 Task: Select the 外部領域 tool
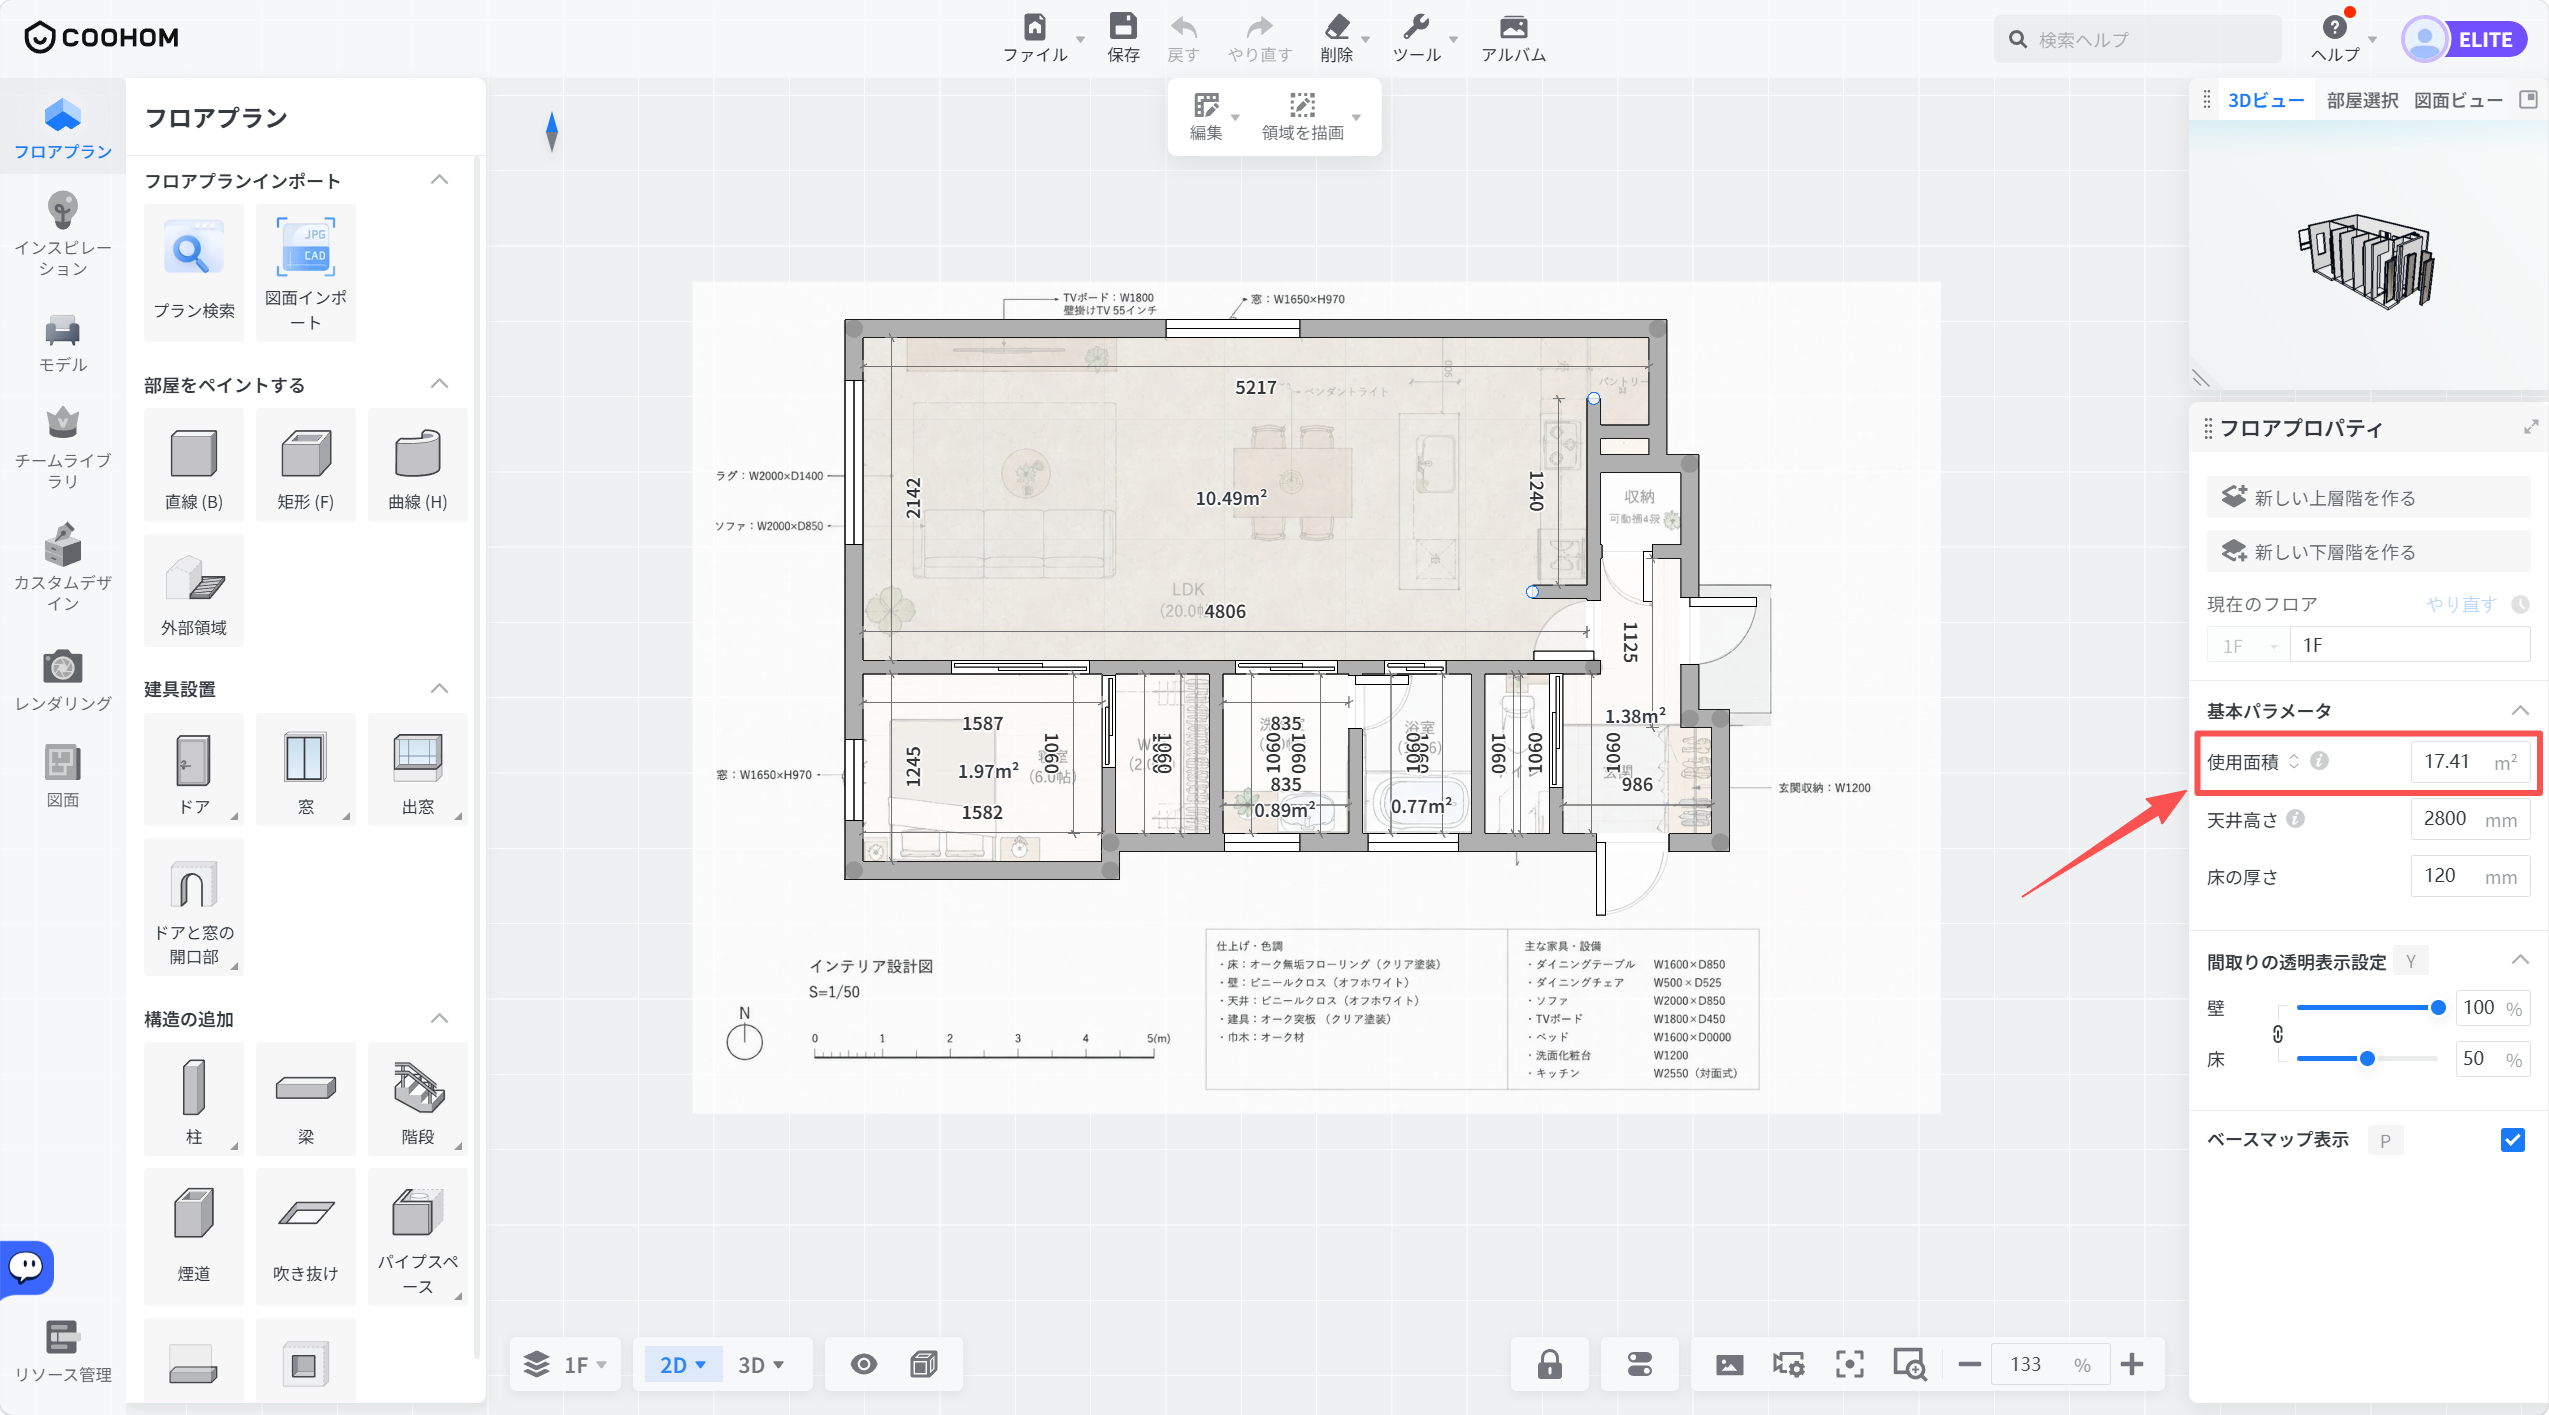coord(194,591)
